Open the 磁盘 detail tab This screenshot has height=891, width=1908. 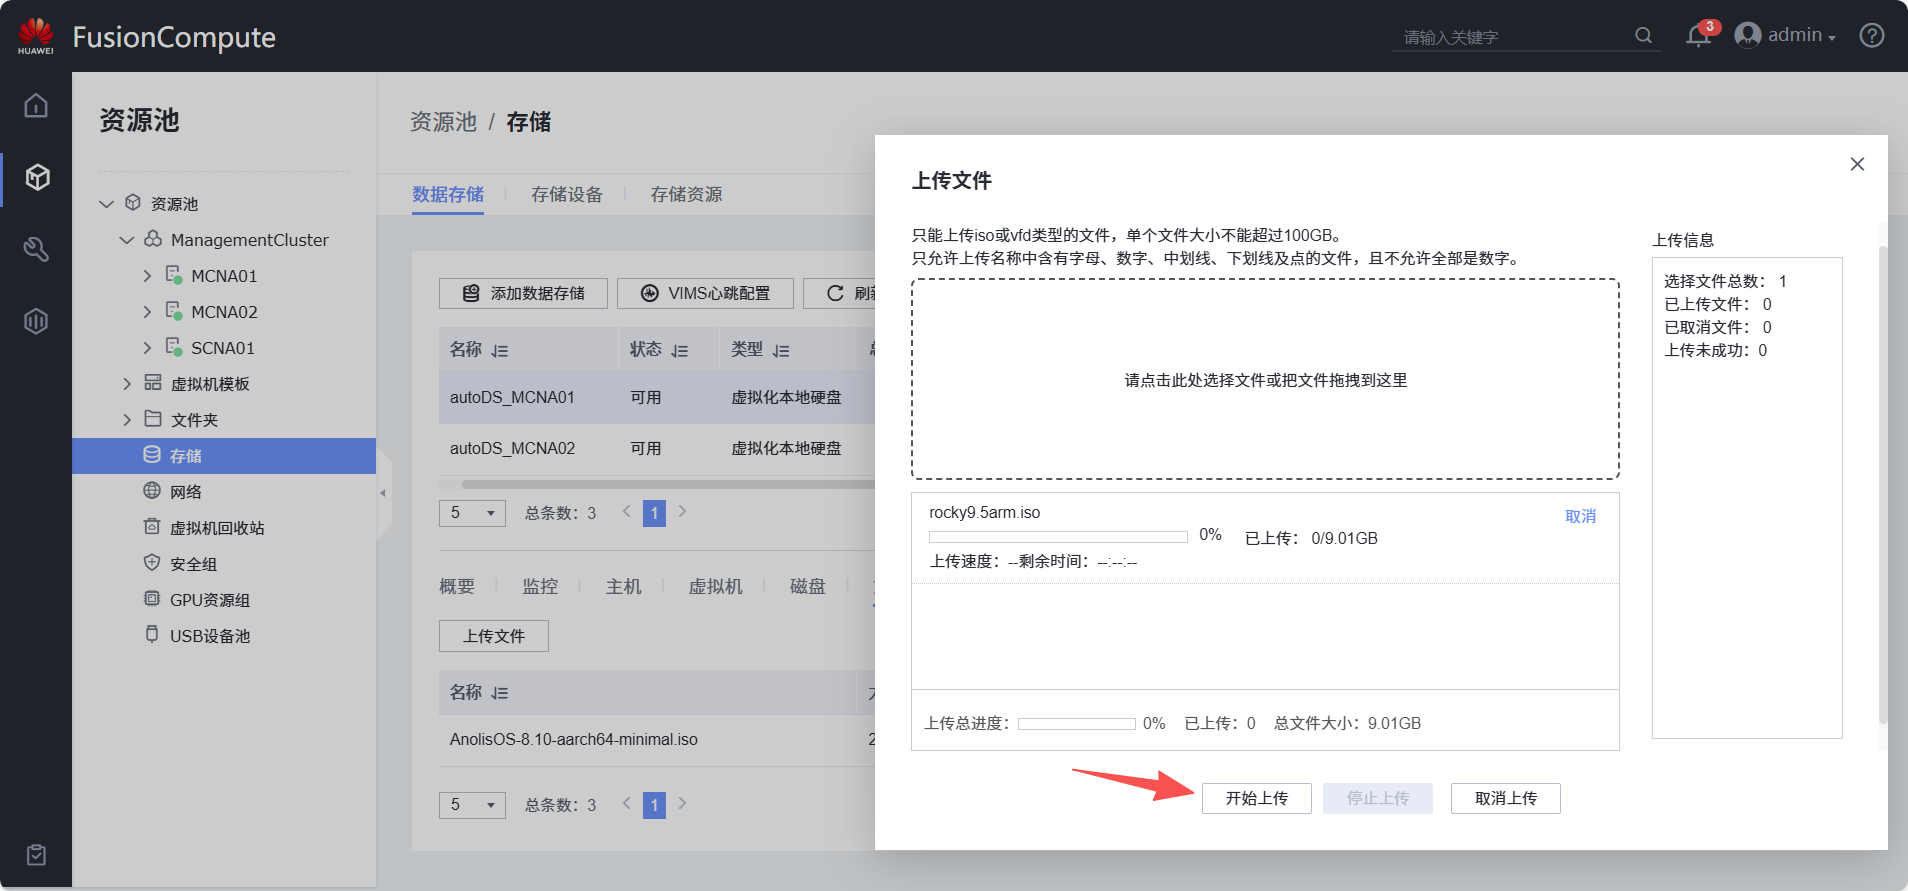[x=808, y=586]
